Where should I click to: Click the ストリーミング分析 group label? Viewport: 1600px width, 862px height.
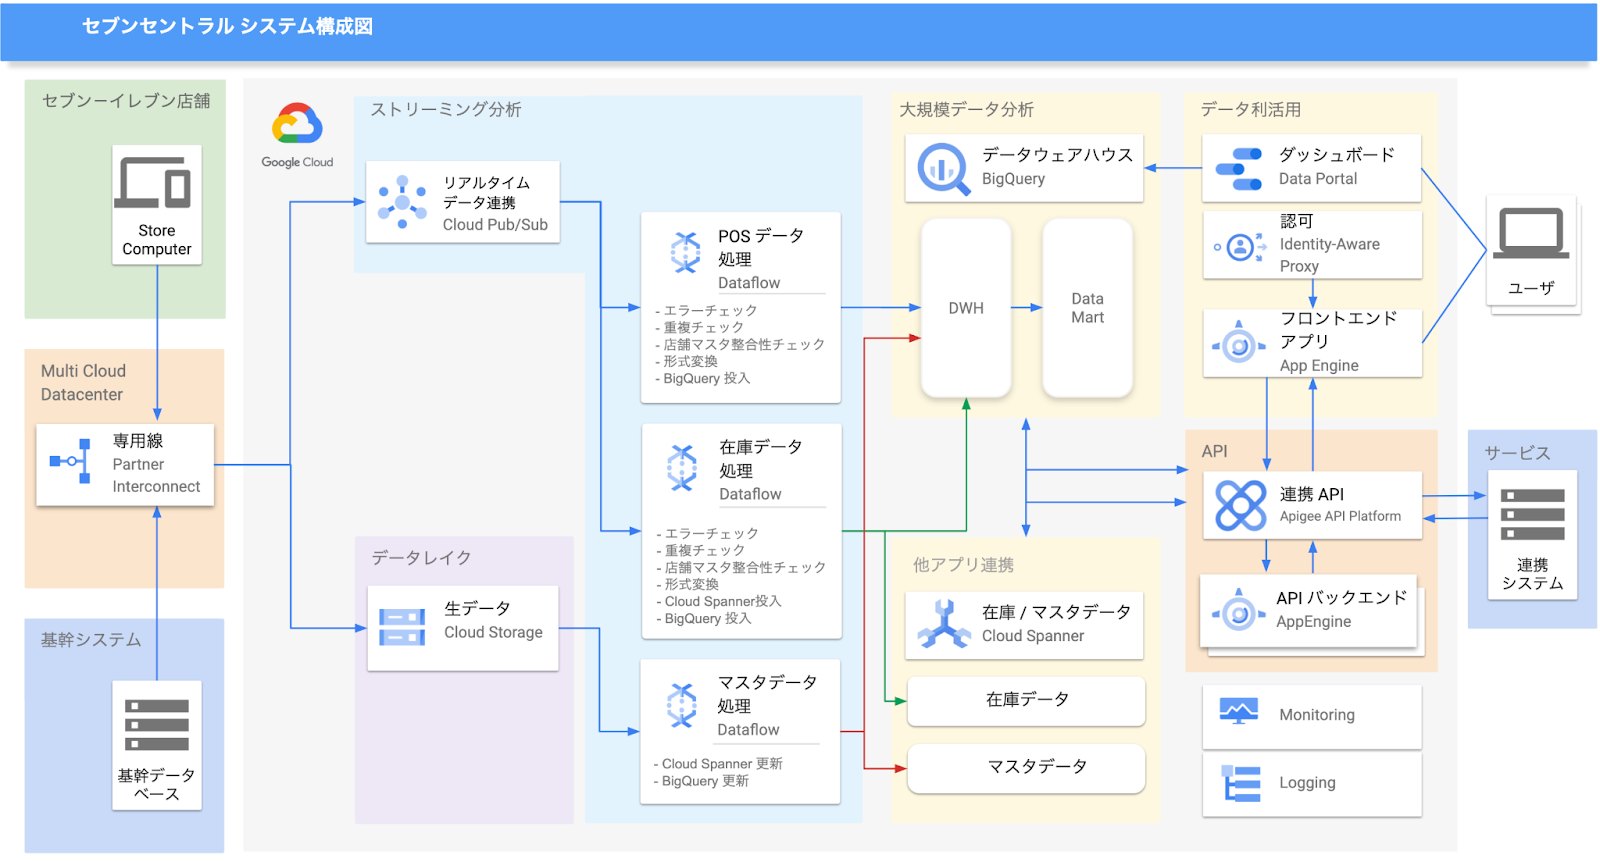pos(446,110)
